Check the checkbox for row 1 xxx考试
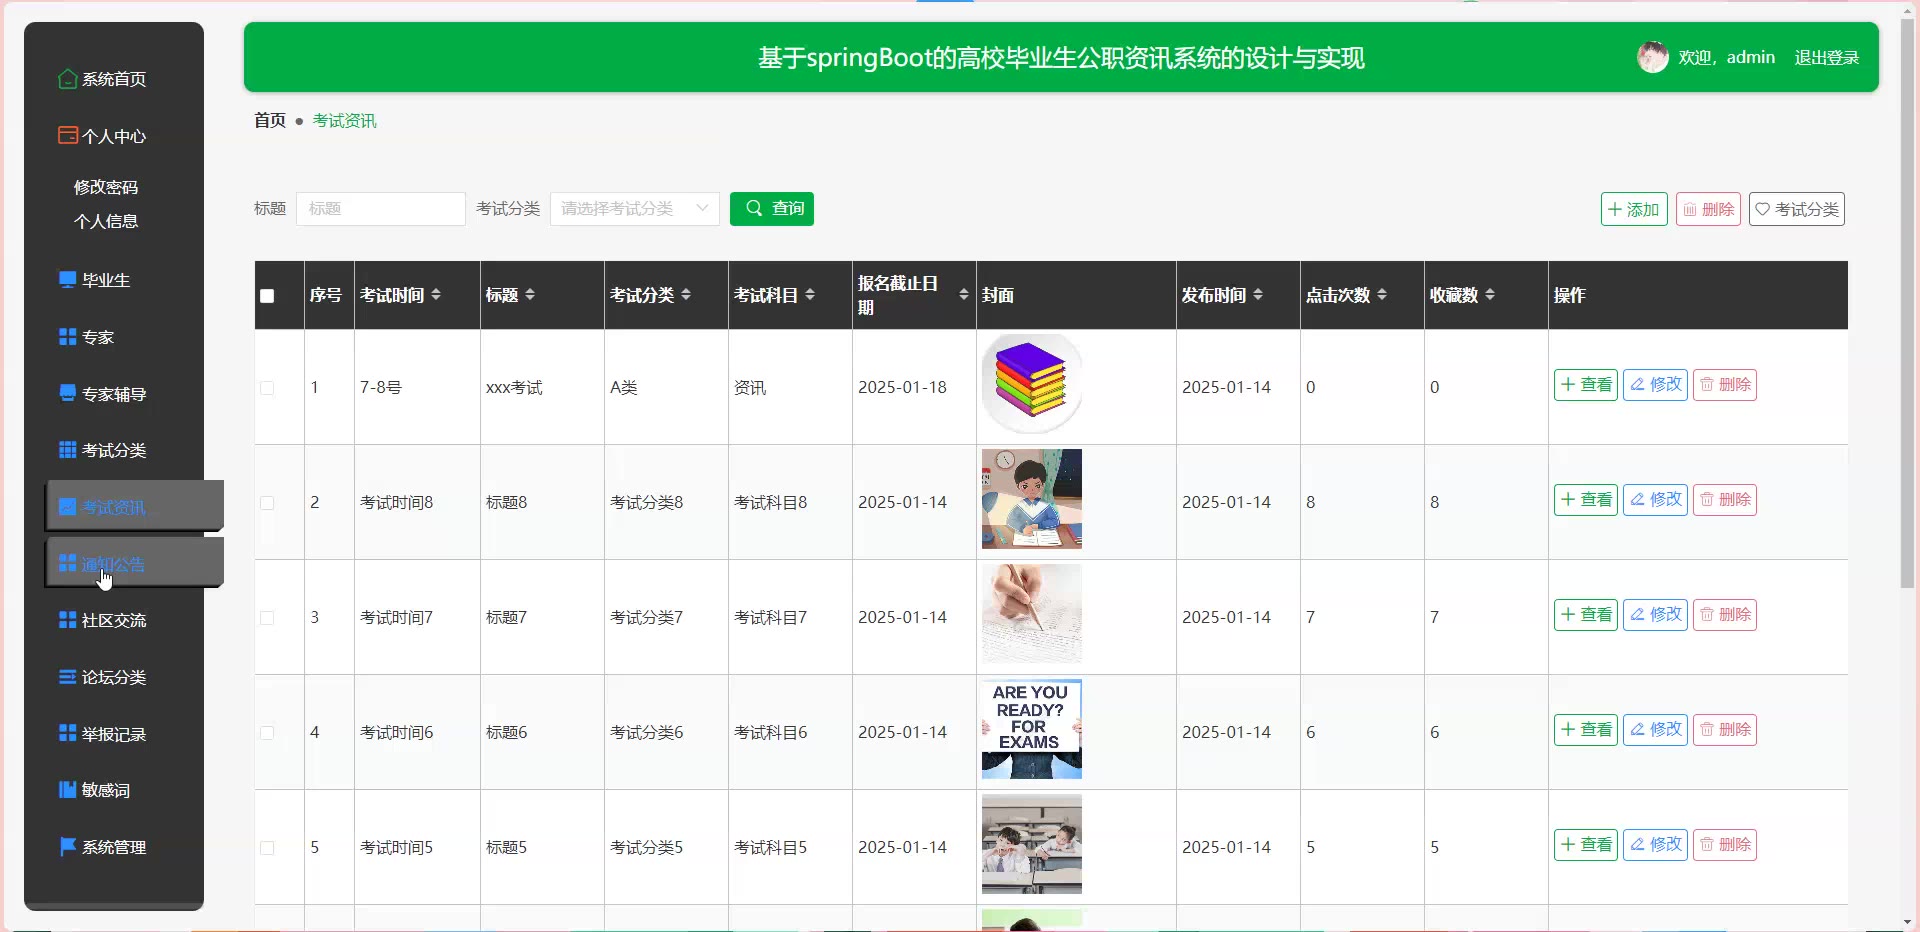This screenshot has height=932, width=1920. point(267,388)
